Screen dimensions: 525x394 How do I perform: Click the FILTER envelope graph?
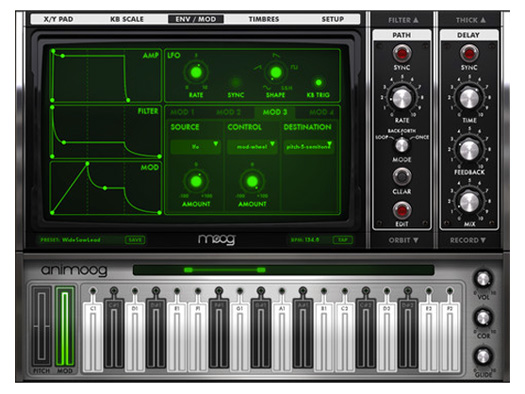pyautogui.click(x=105, y=132)
